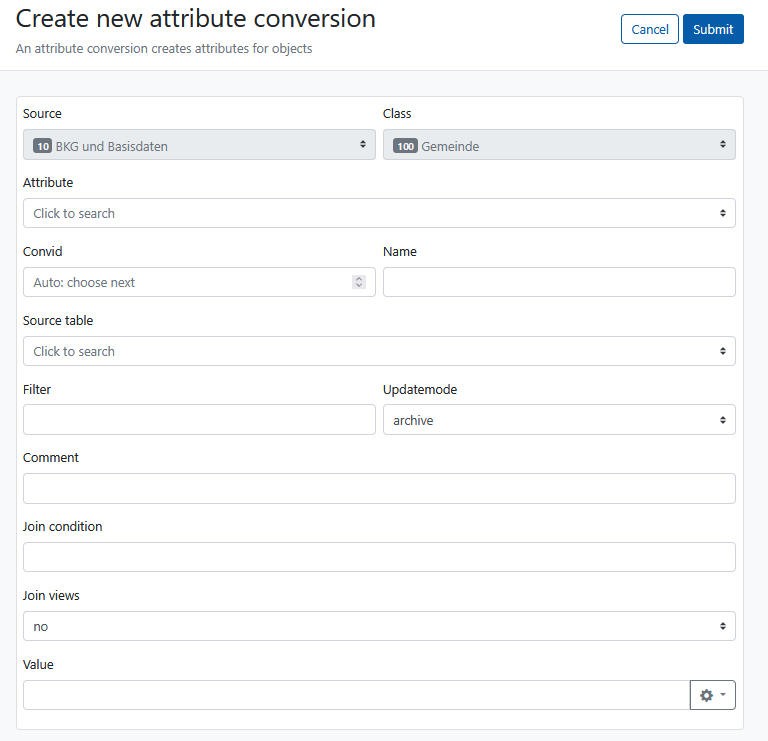Image resolution: width=768 pixels, height=741 pixels.
Task: Focus the Name text field
Action: click(559, 282)
